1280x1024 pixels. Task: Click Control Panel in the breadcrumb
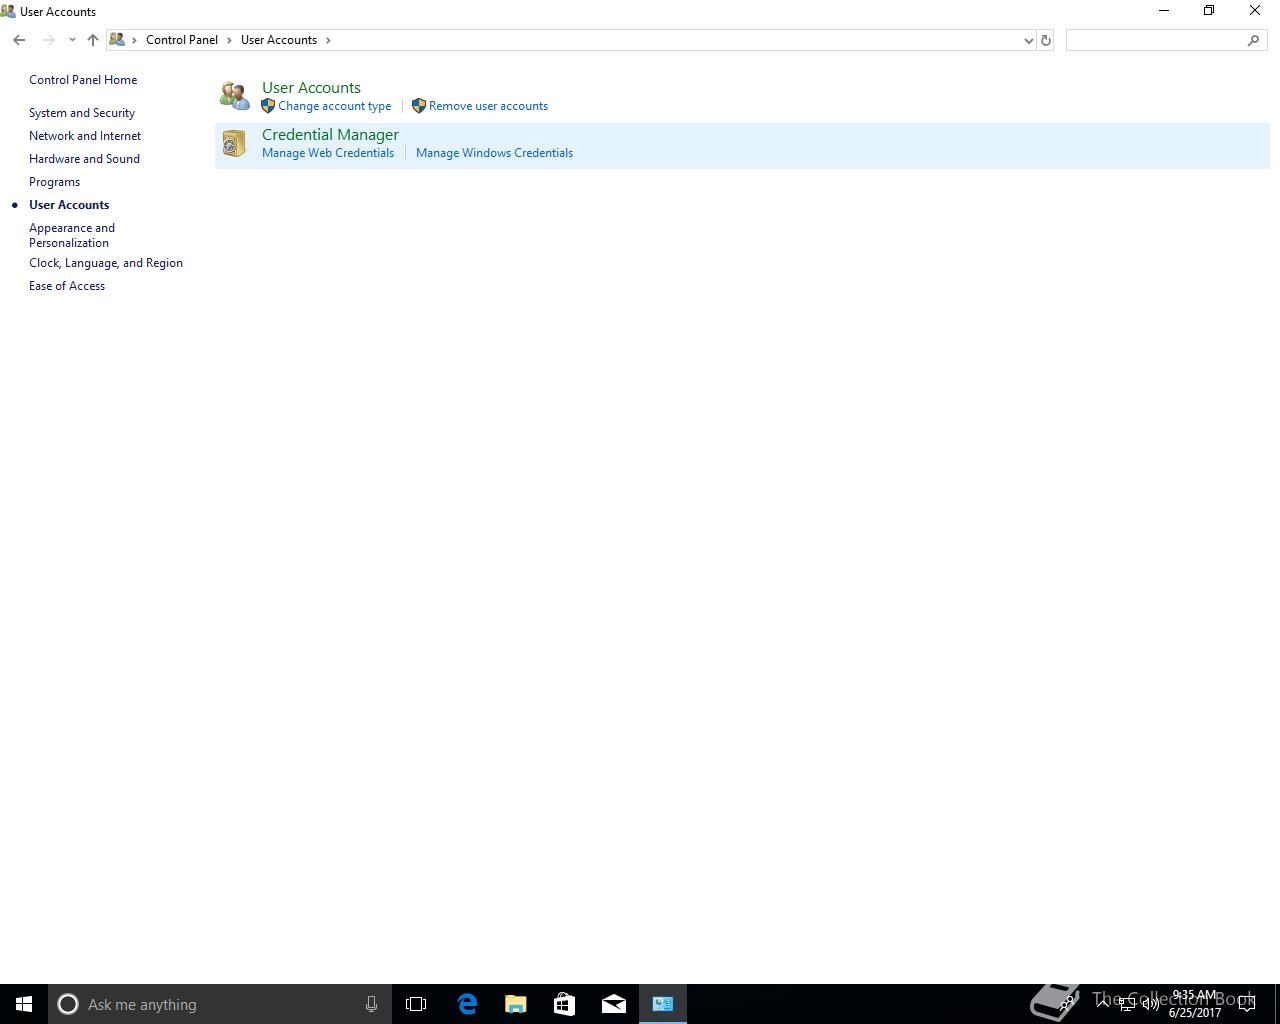(x=182, y=40)
